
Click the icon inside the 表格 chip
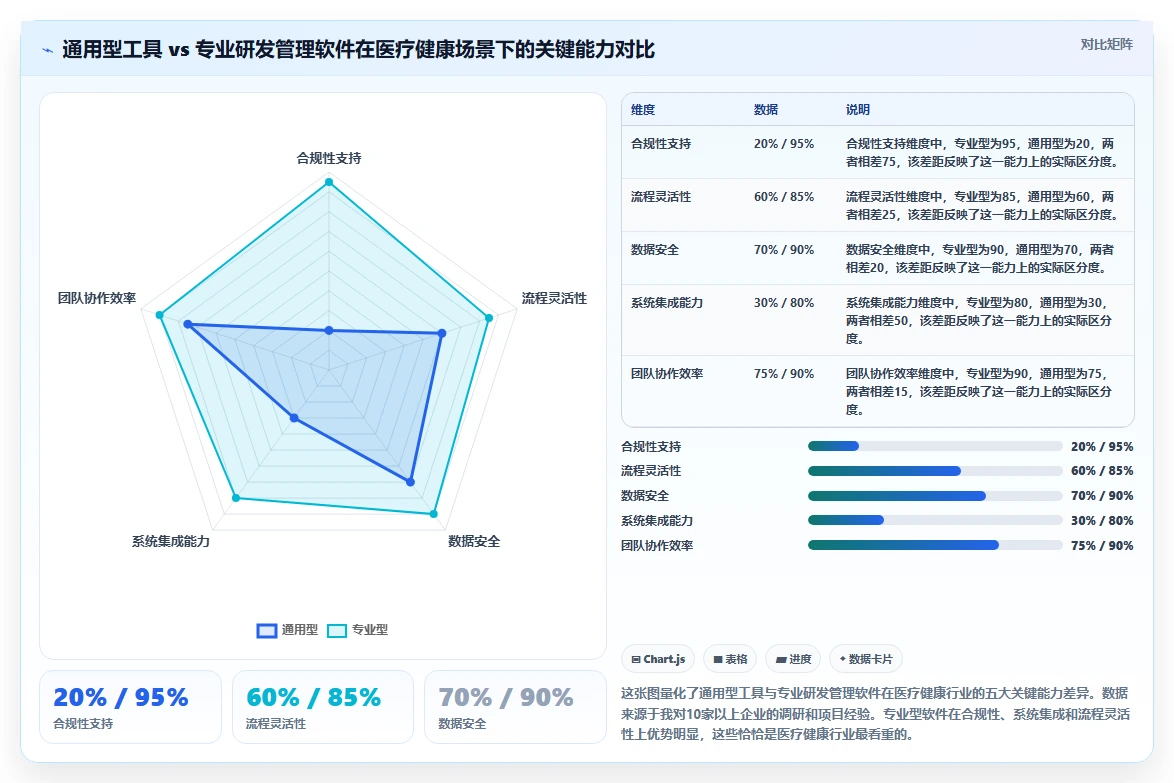tap(718, 659)
